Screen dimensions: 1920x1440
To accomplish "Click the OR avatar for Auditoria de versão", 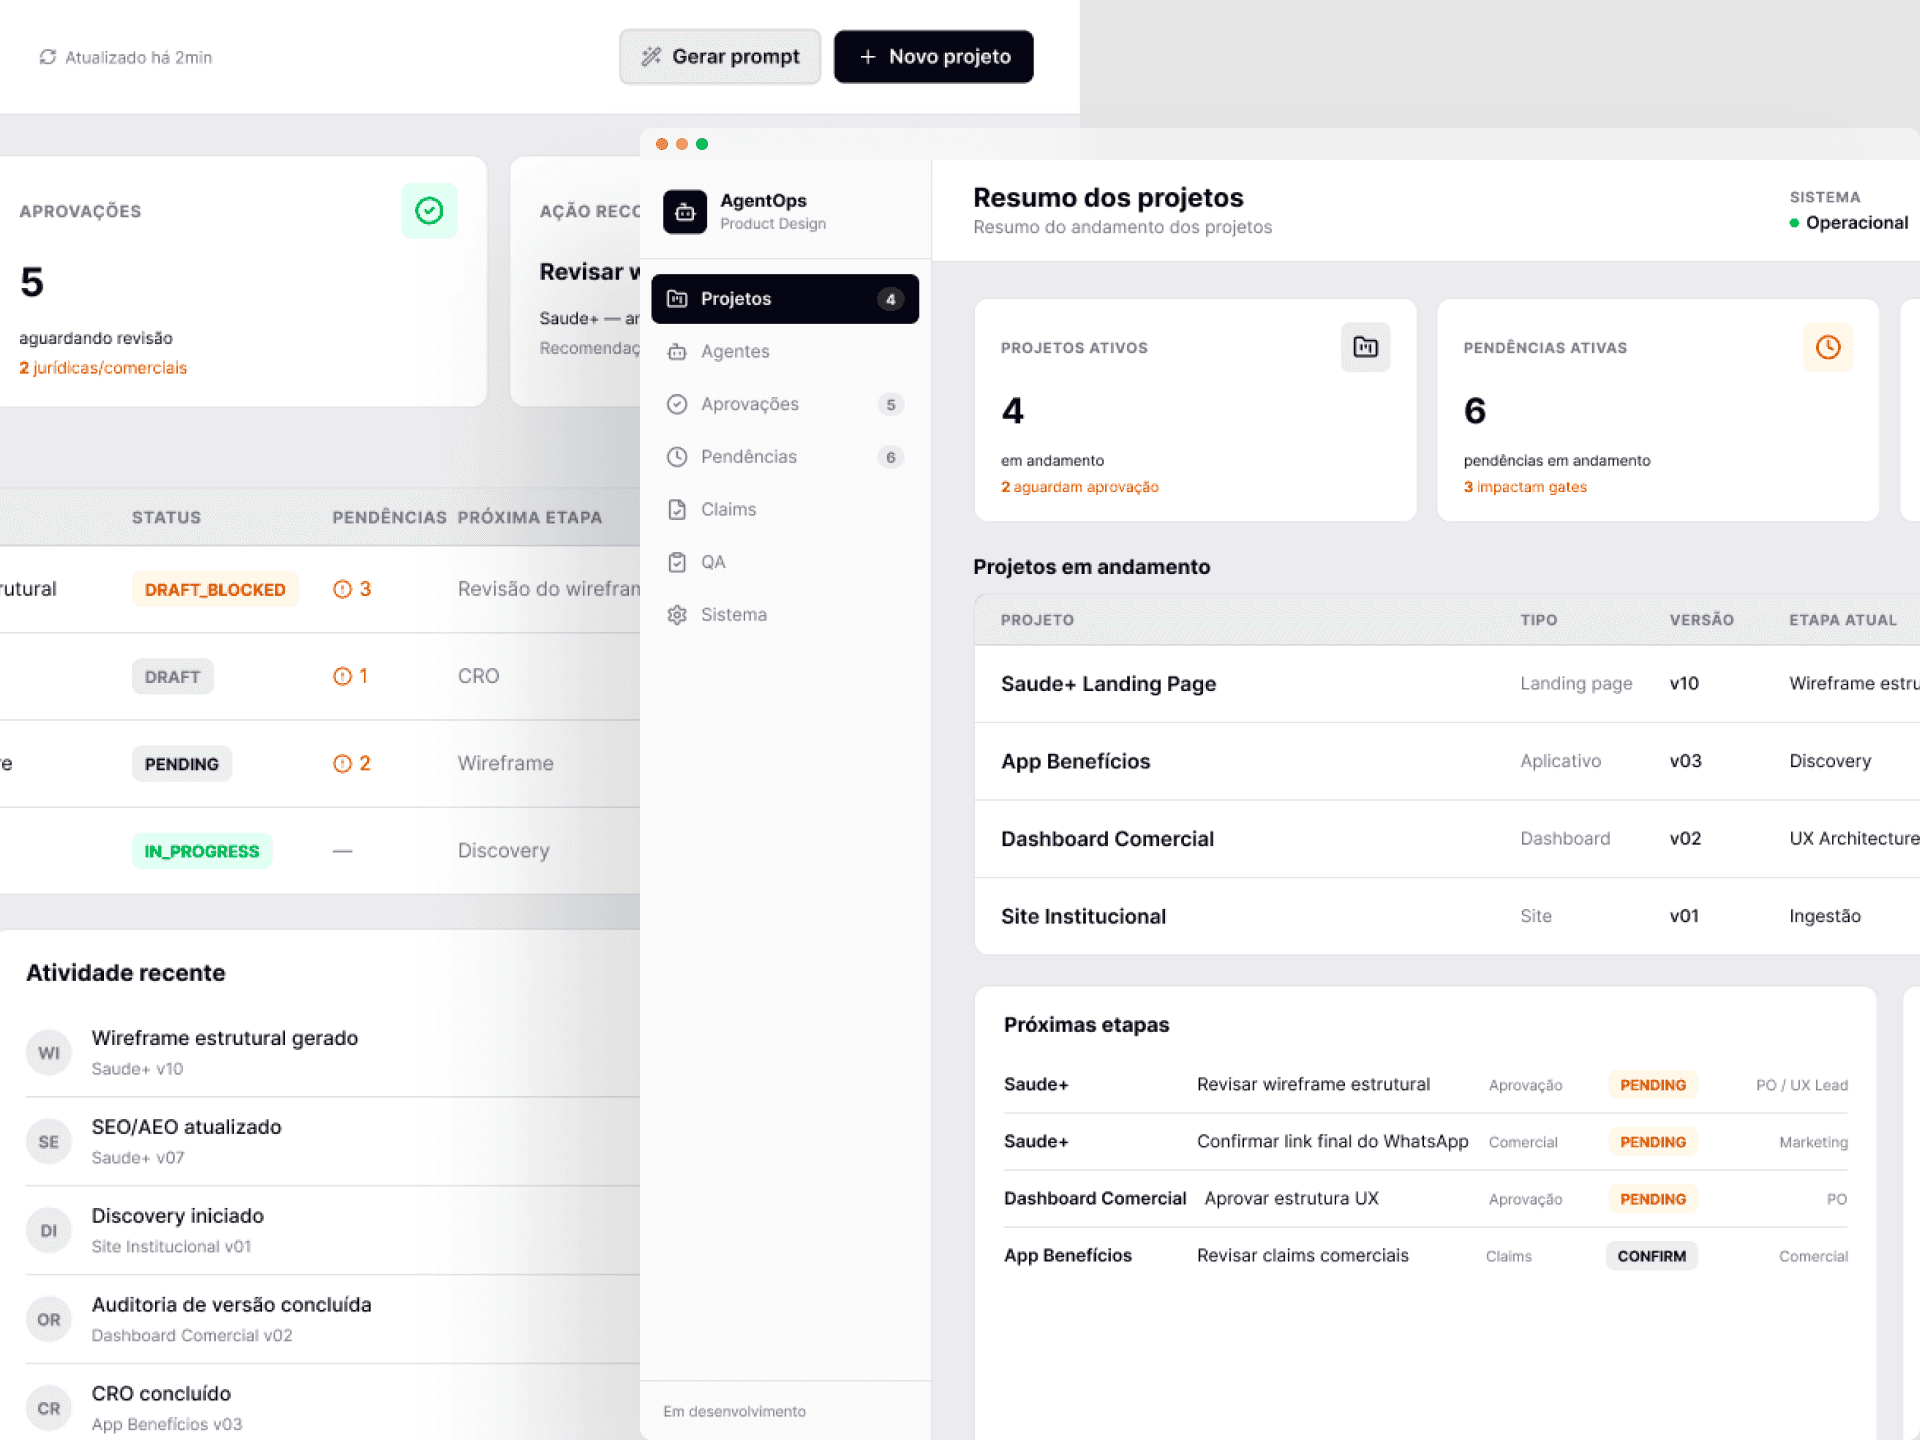I will click(x=49, y=1320).
